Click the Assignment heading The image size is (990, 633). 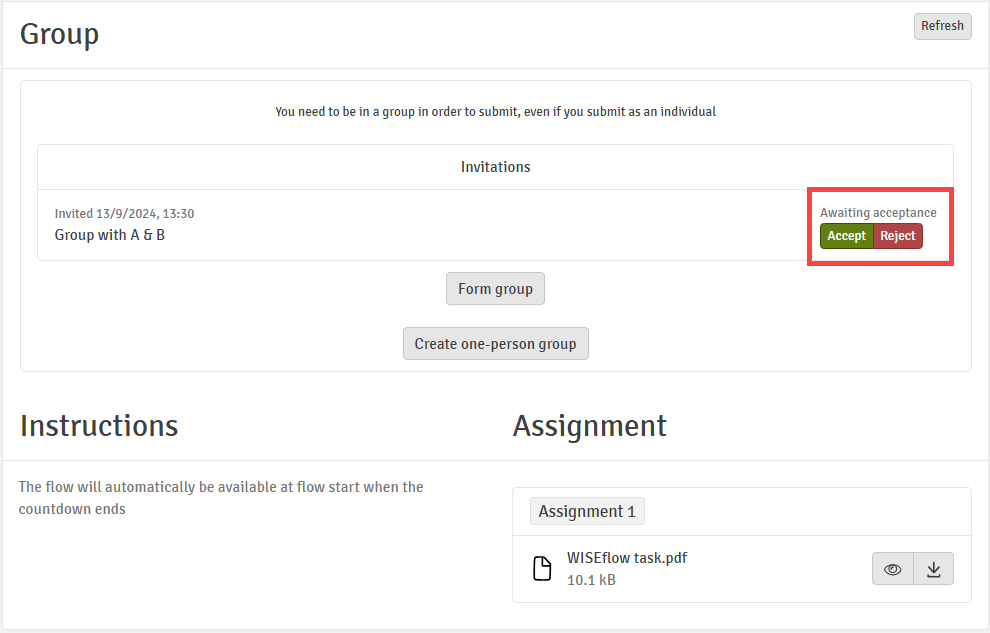[x=590, y=425]
